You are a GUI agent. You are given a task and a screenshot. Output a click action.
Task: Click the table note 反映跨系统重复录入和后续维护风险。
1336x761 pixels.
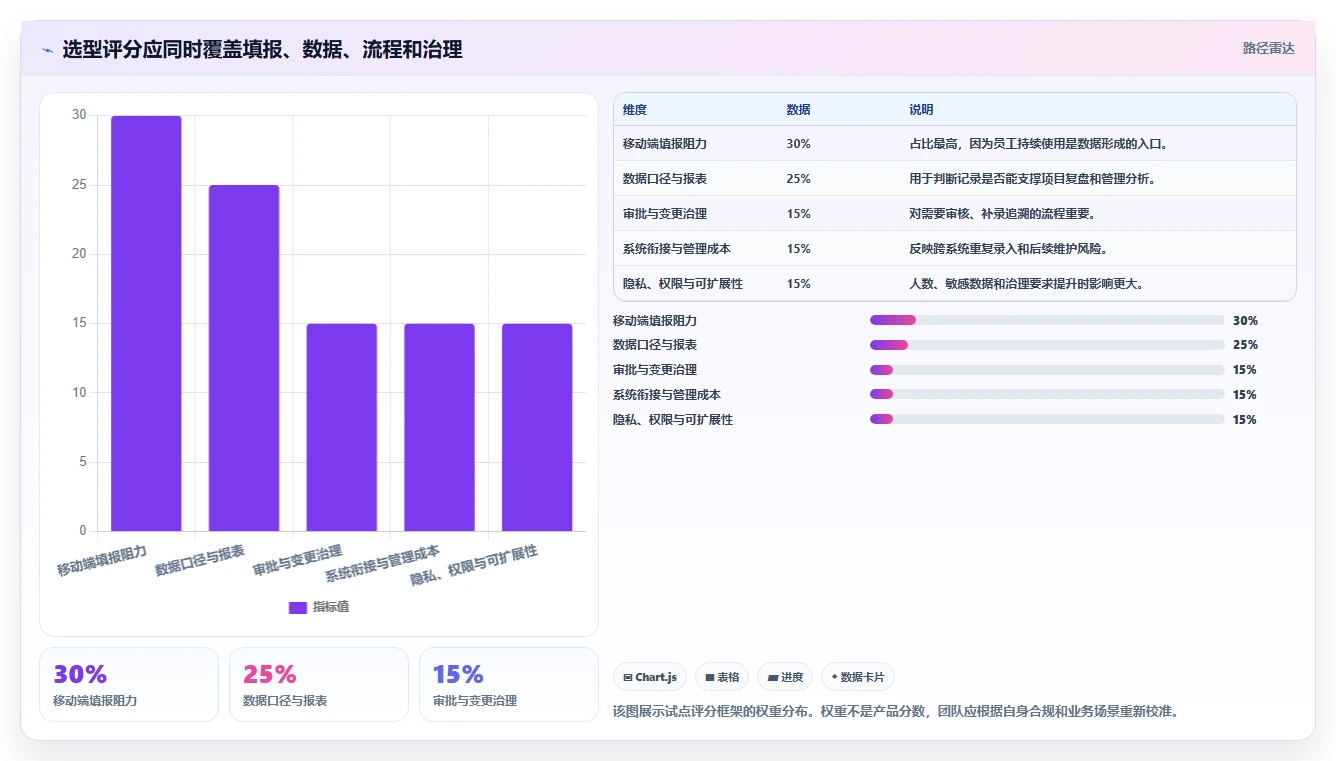(x=1008, y=249)
